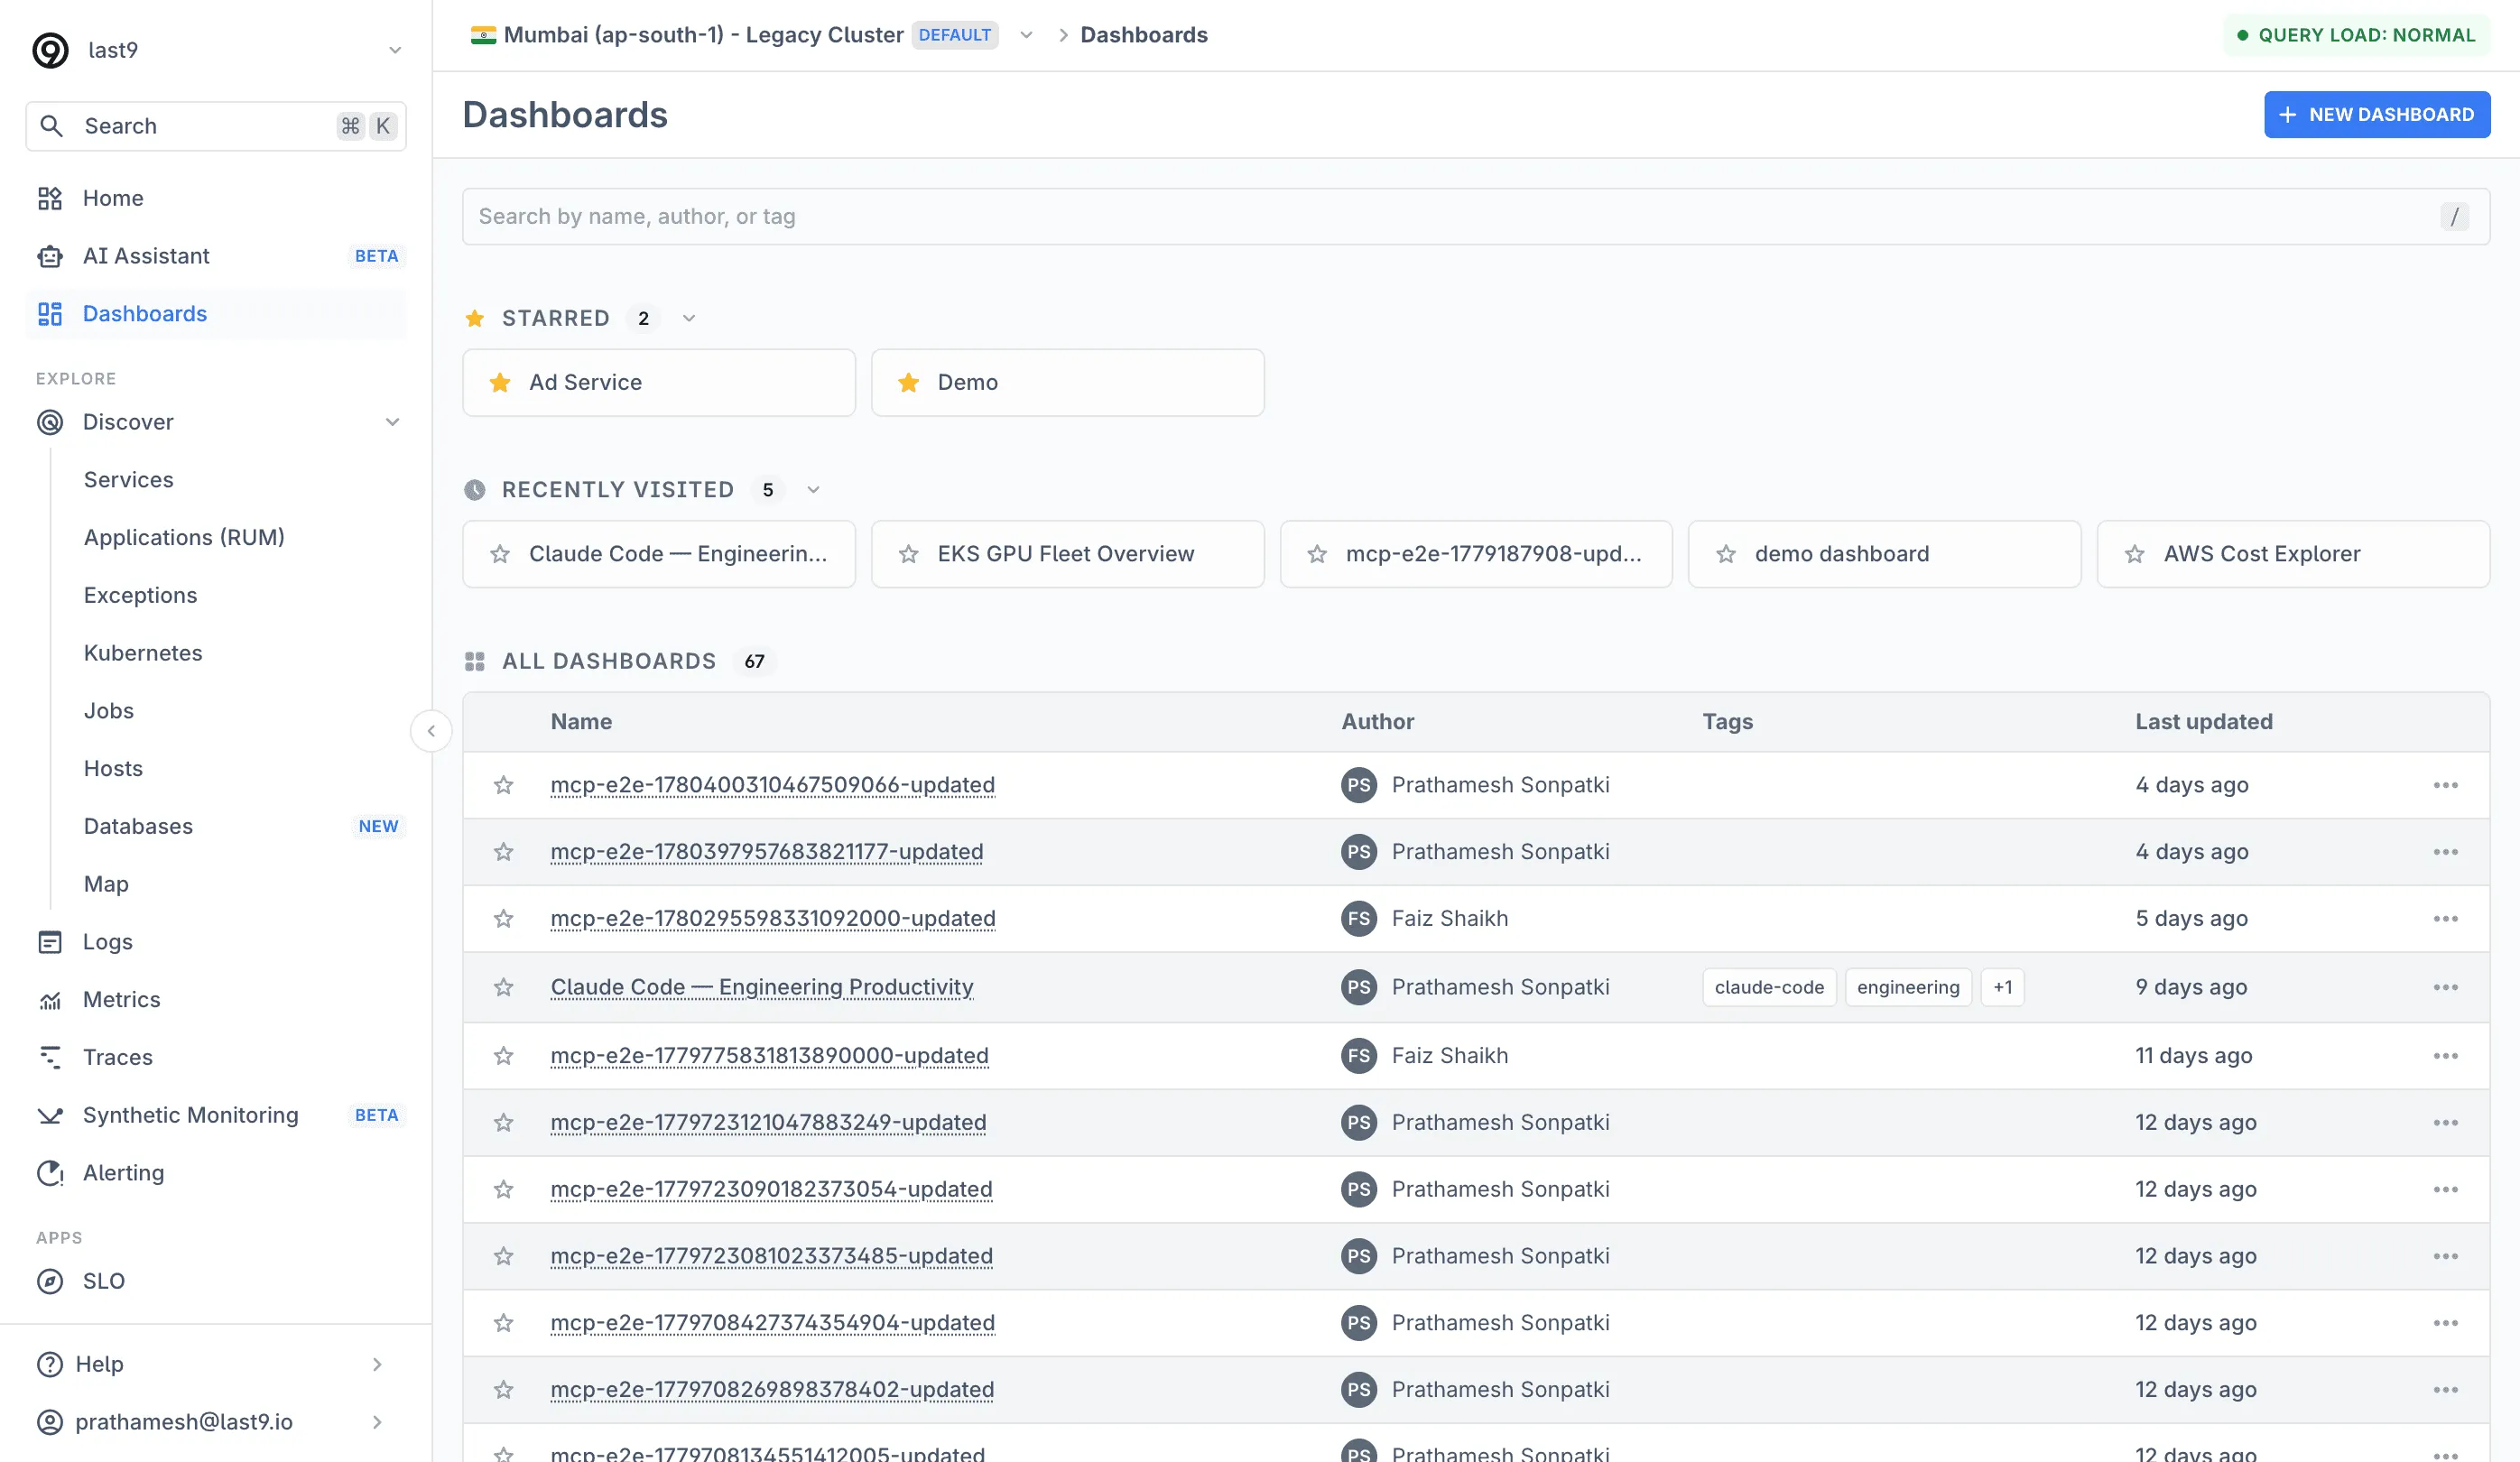Click the claude-code tag
Screen dimensions: 2520x1462
point(1769,987)
